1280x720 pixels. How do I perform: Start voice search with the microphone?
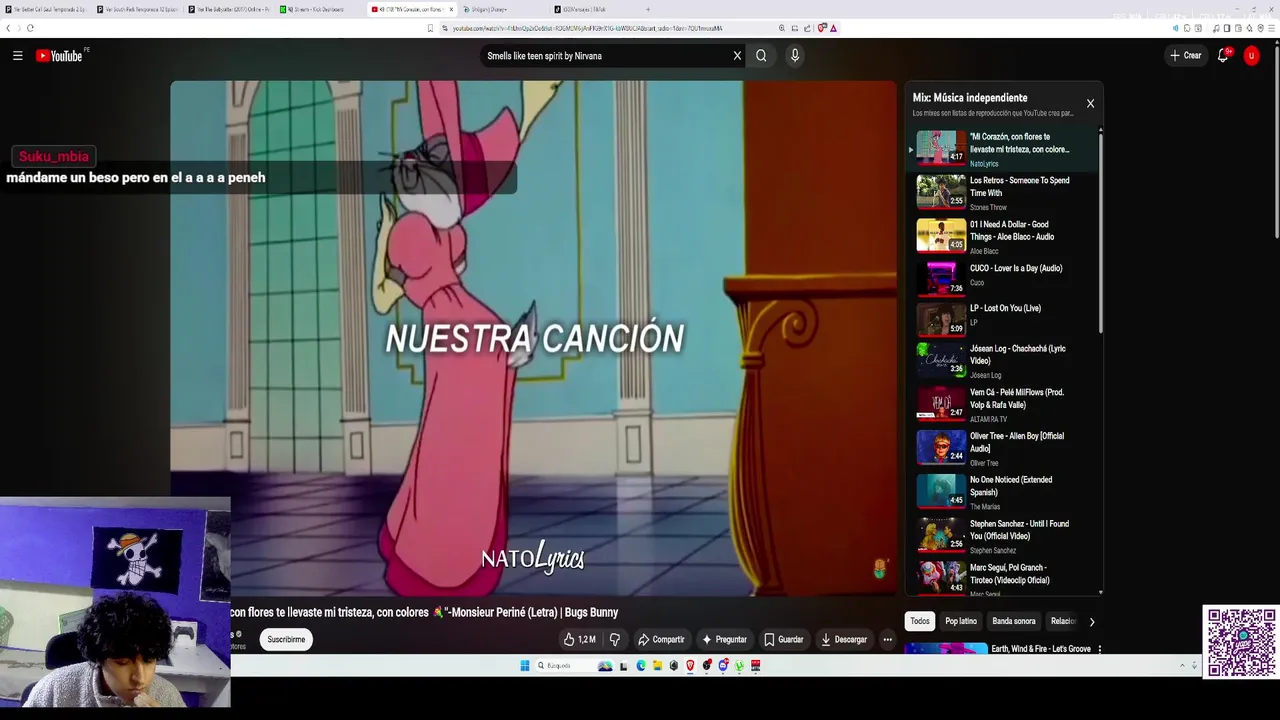point(795,56)
